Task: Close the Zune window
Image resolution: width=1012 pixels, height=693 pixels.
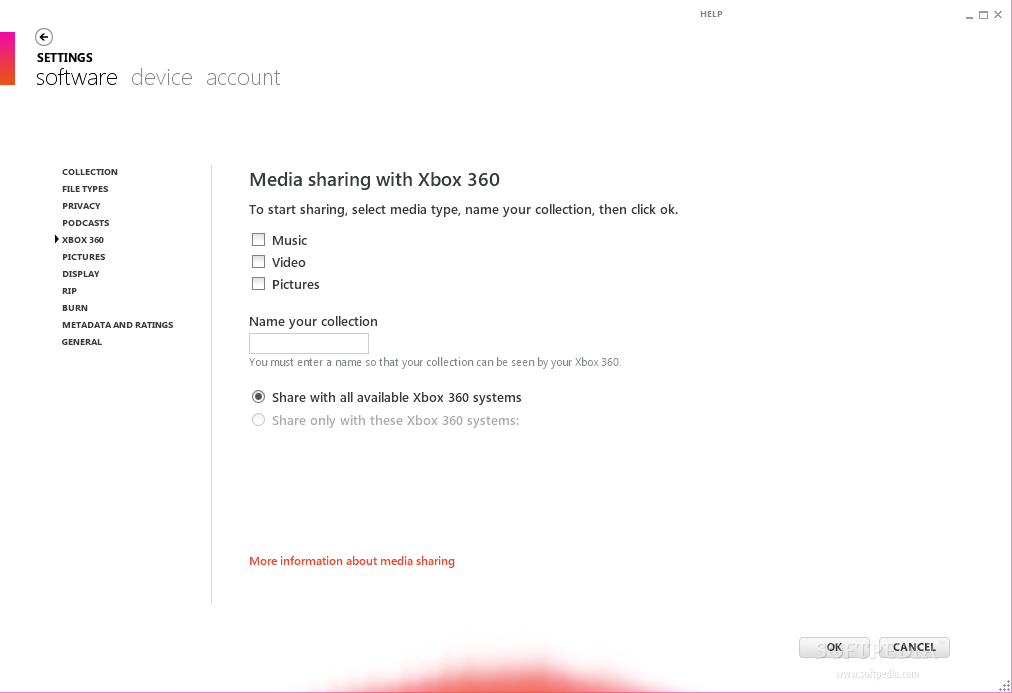Action: 998,15
